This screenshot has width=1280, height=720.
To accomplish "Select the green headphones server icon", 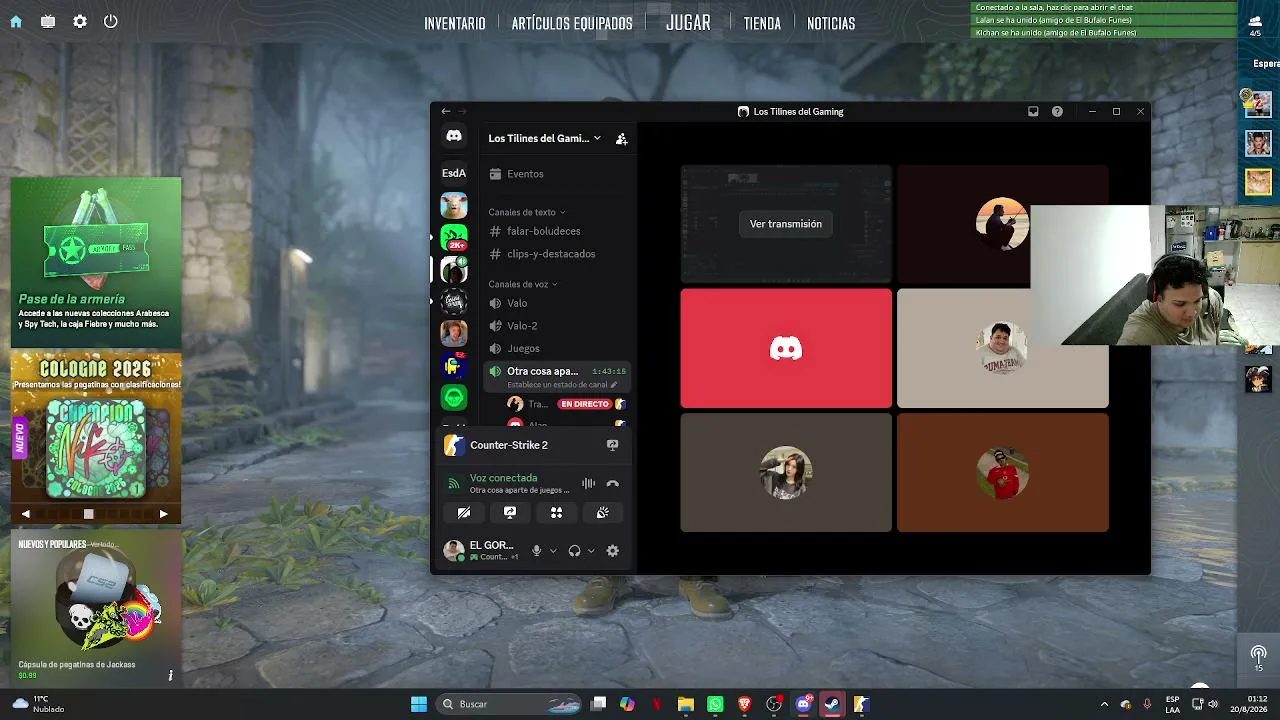I will pyautogui.click(x=454, y=397).
